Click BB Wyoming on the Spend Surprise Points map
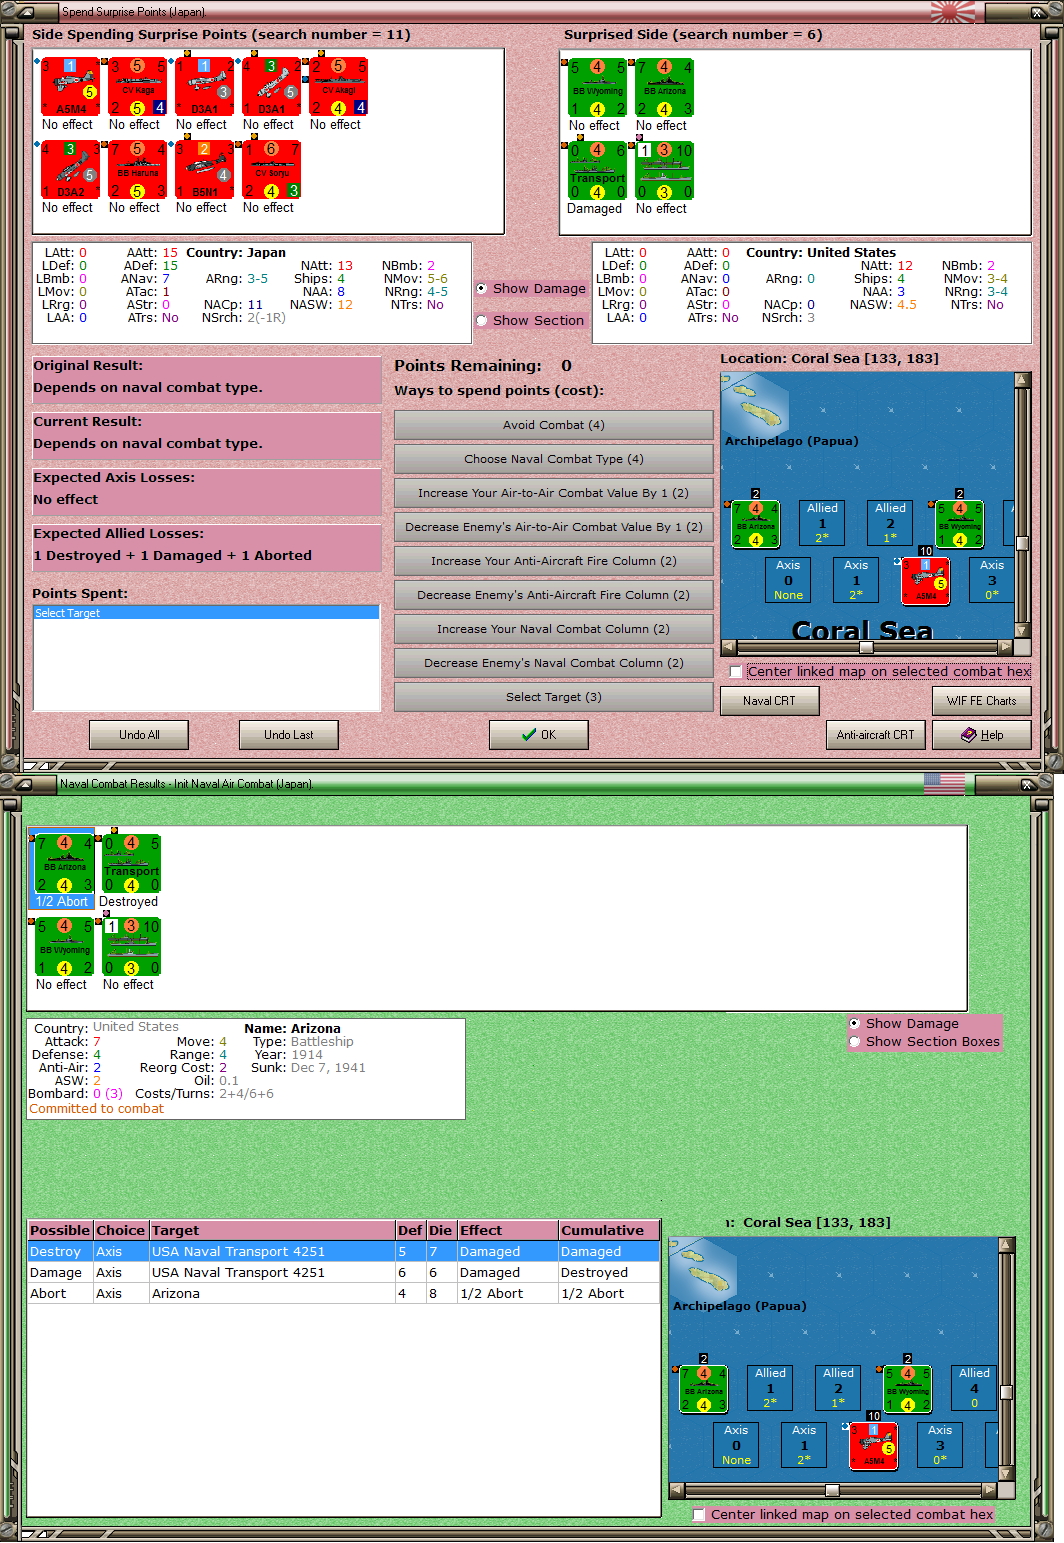 click(x=959, y=525)
